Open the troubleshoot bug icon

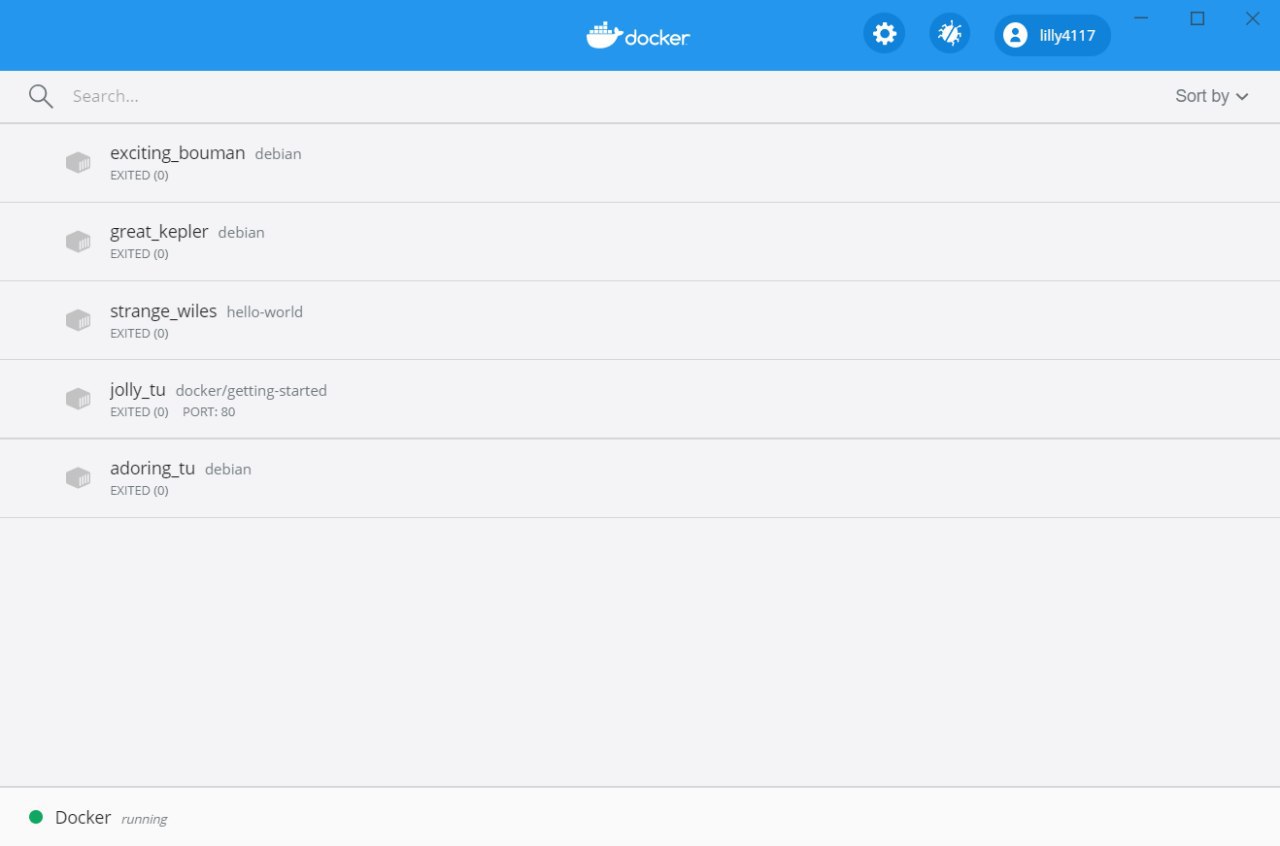point(949,34)
